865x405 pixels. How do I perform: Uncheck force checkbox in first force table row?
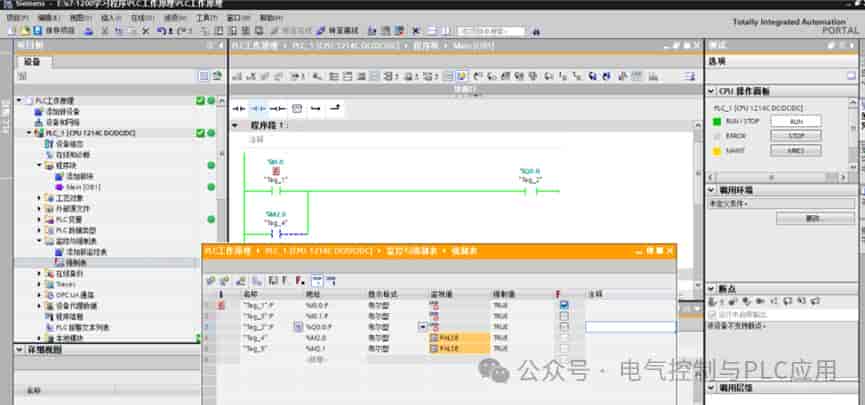pyautogui.click(x=564, y=305)
